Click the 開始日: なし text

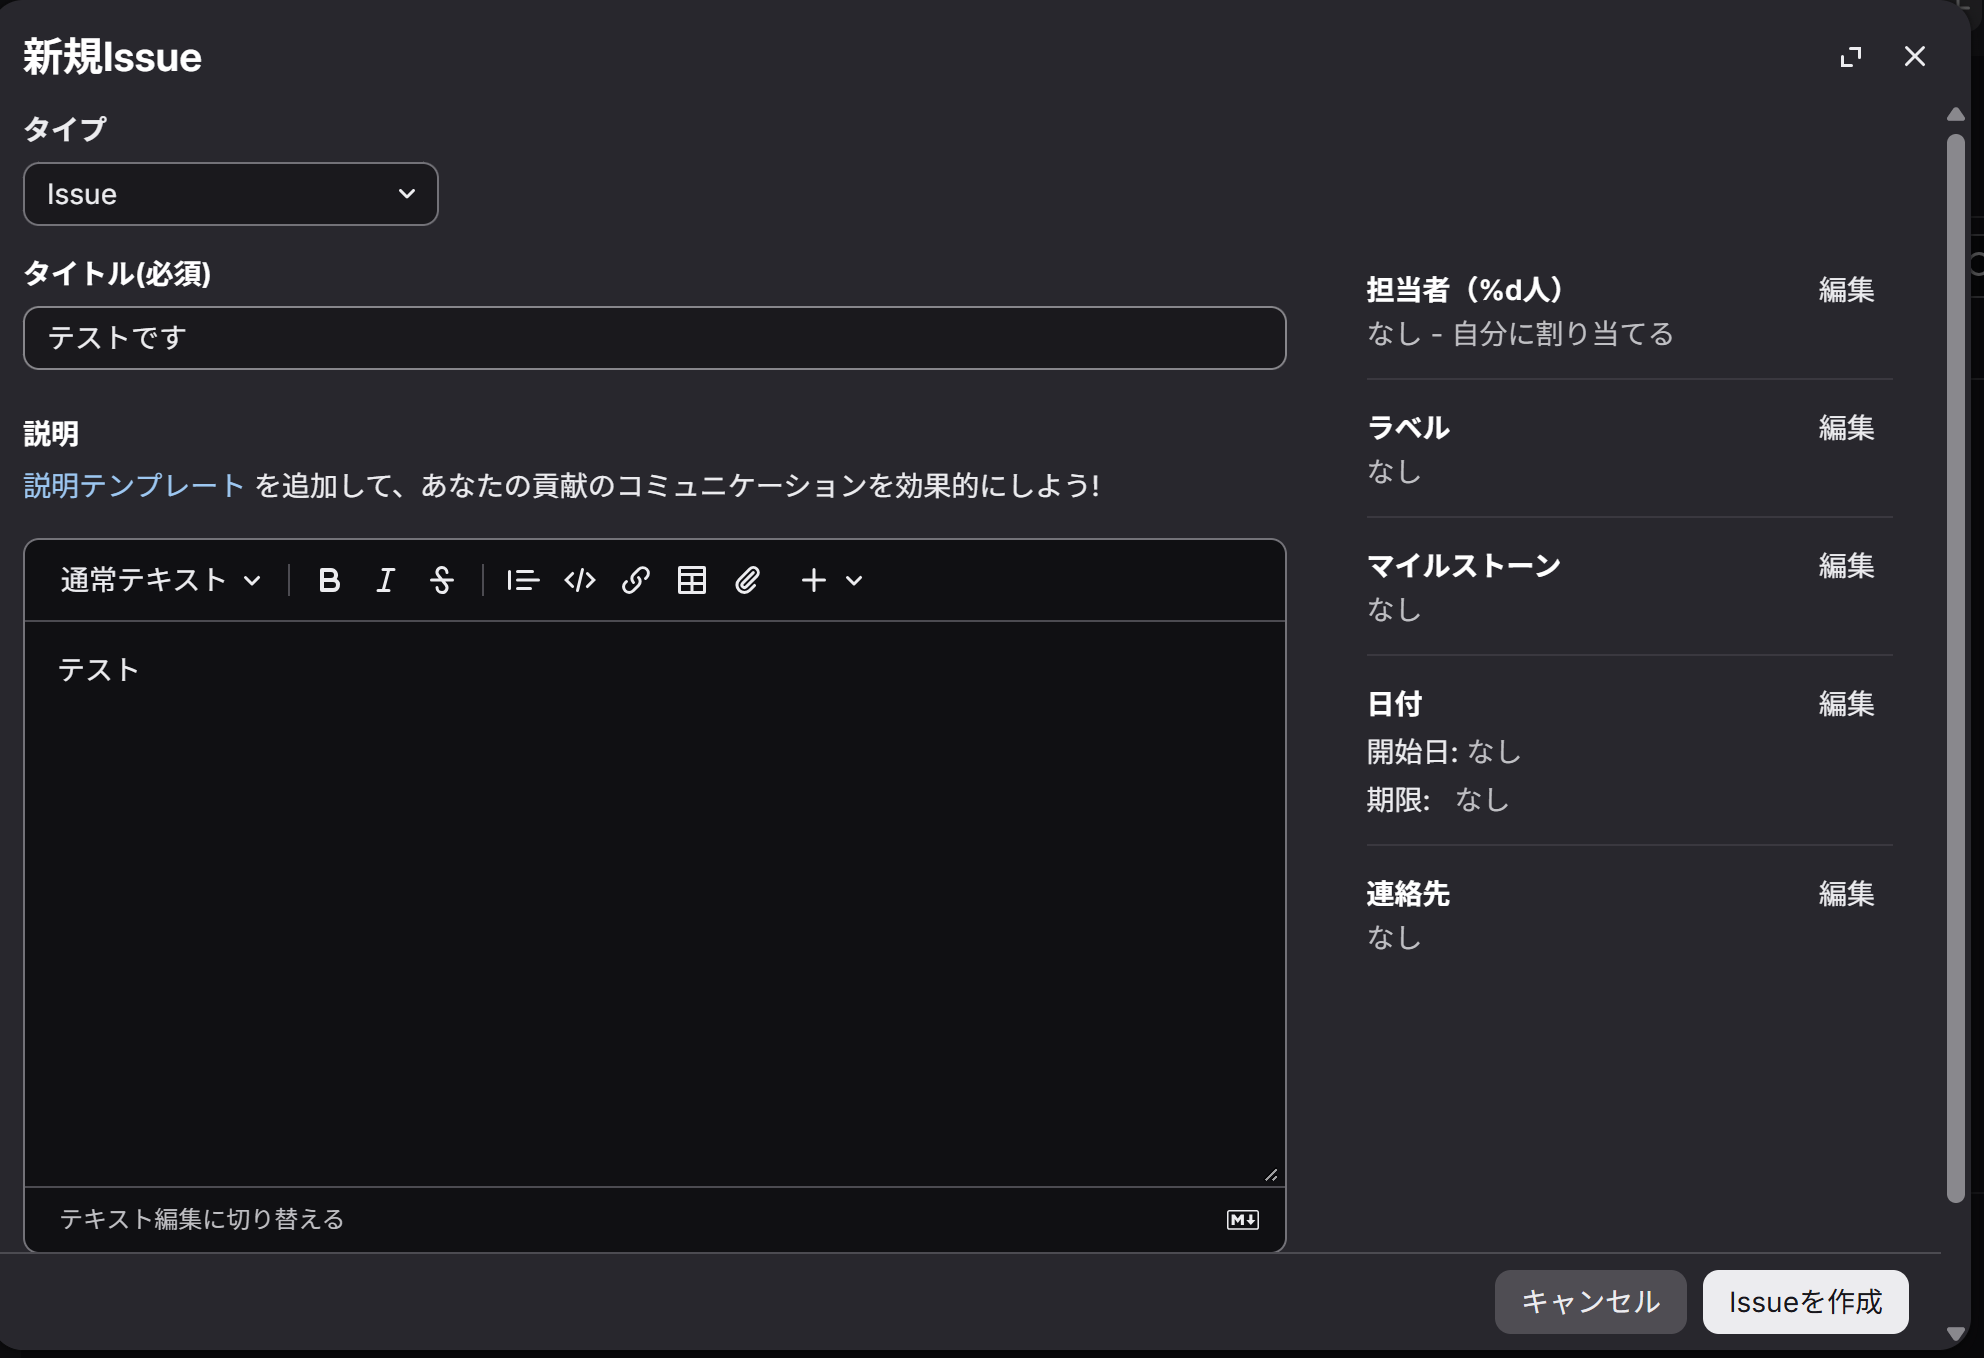(1444, 752)
